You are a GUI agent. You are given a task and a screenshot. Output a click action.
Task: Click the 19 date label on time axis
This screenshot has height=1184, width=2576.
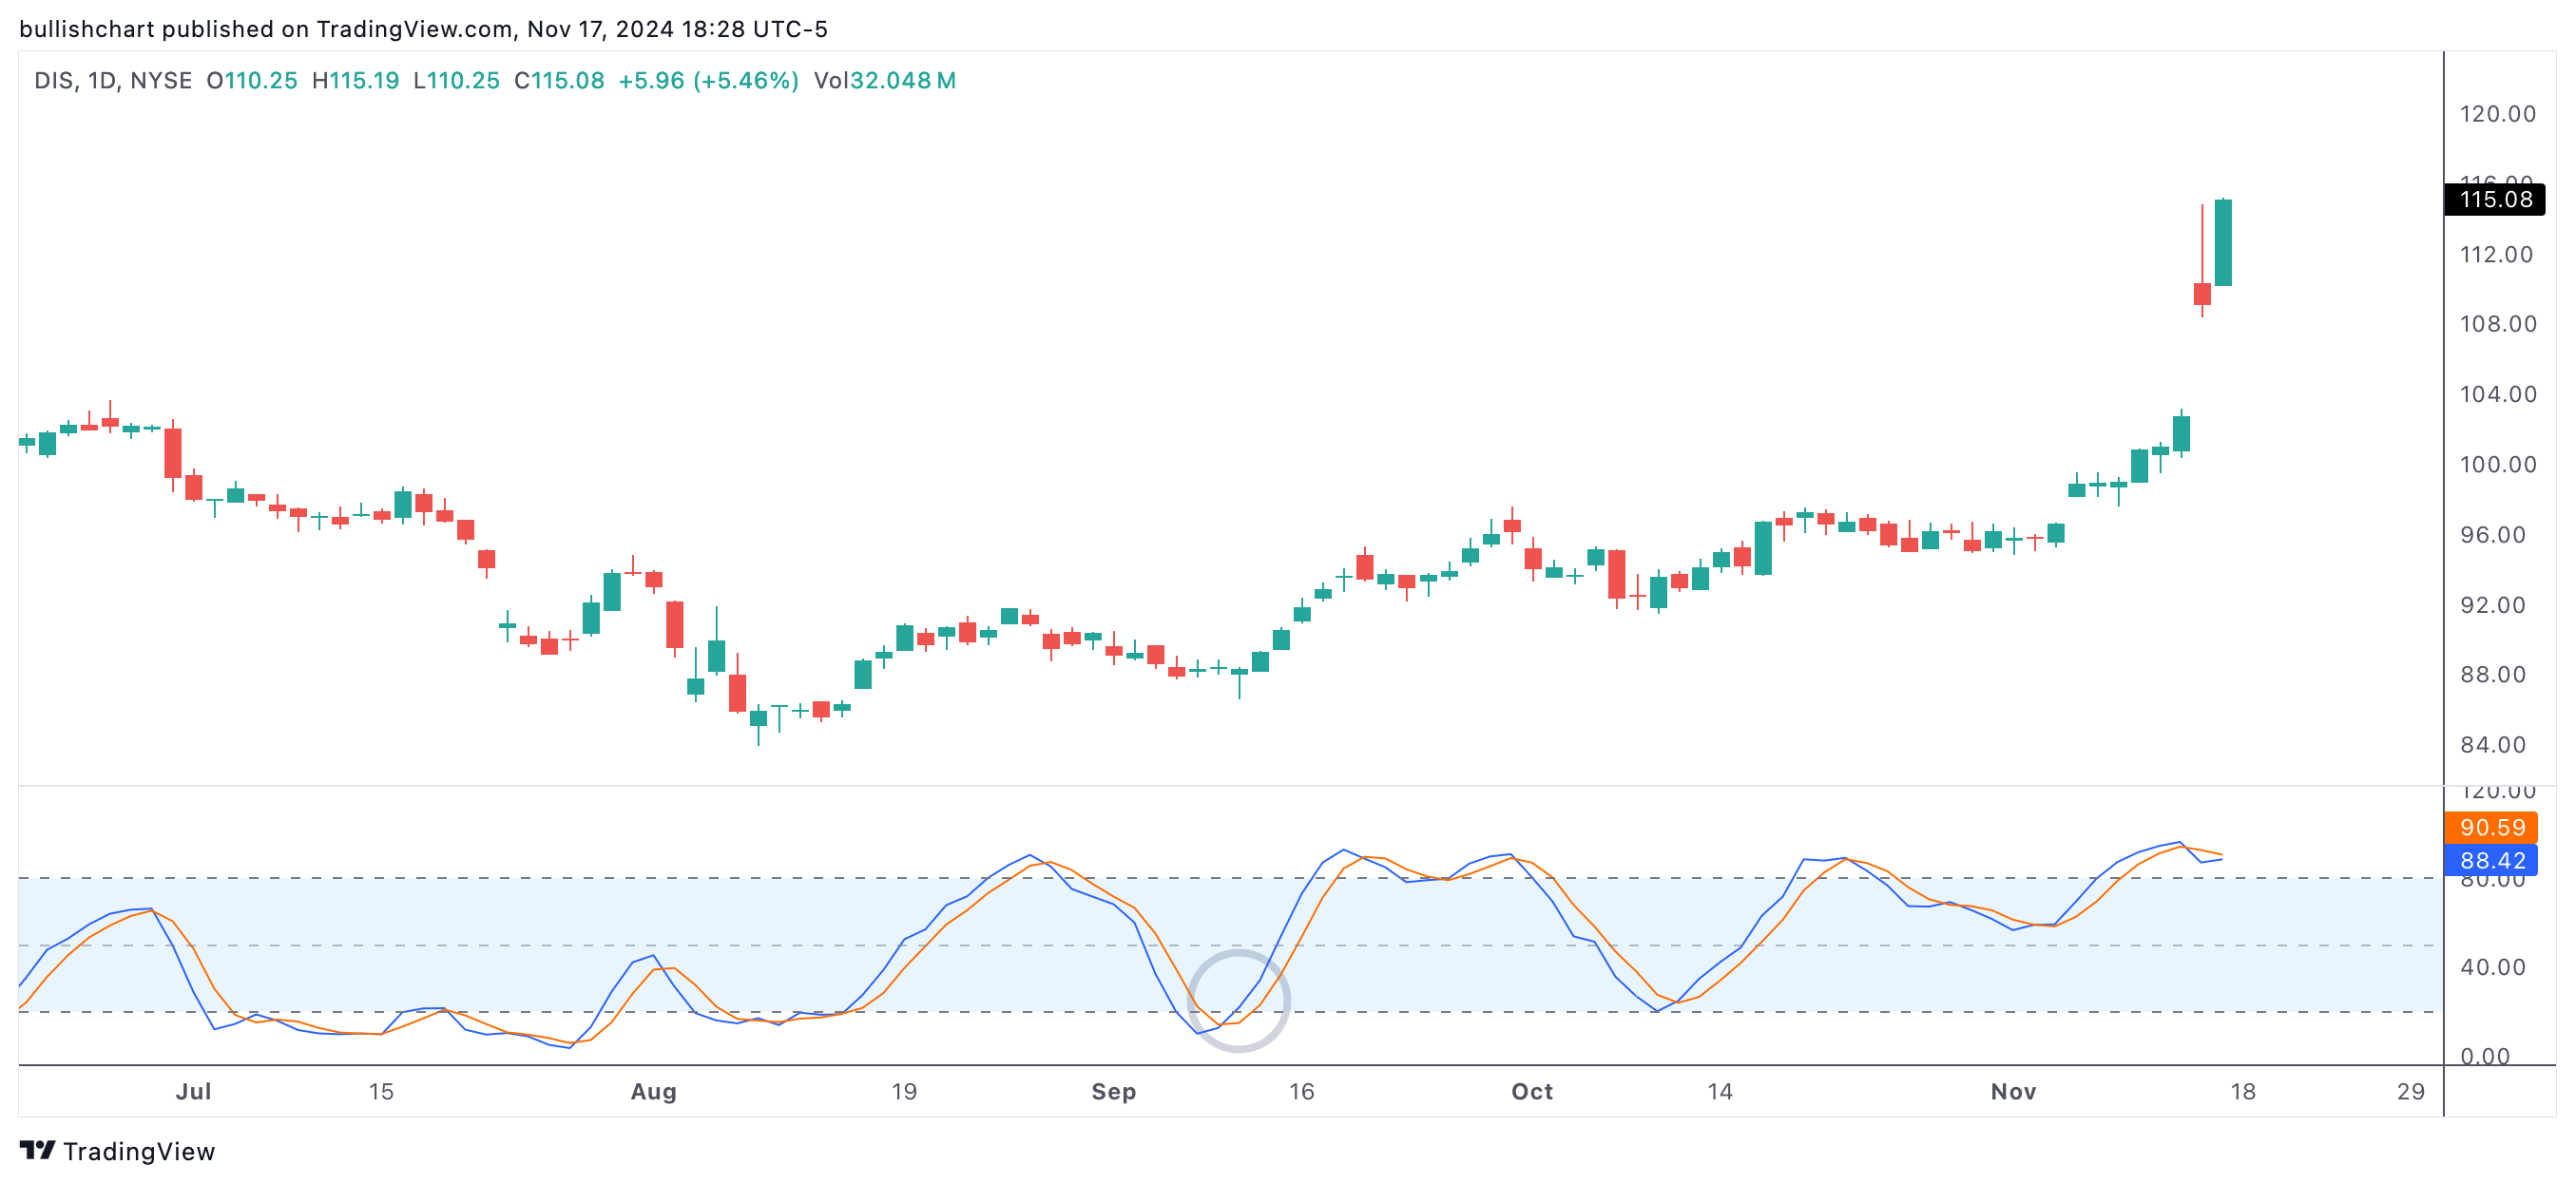[904, 1091]
